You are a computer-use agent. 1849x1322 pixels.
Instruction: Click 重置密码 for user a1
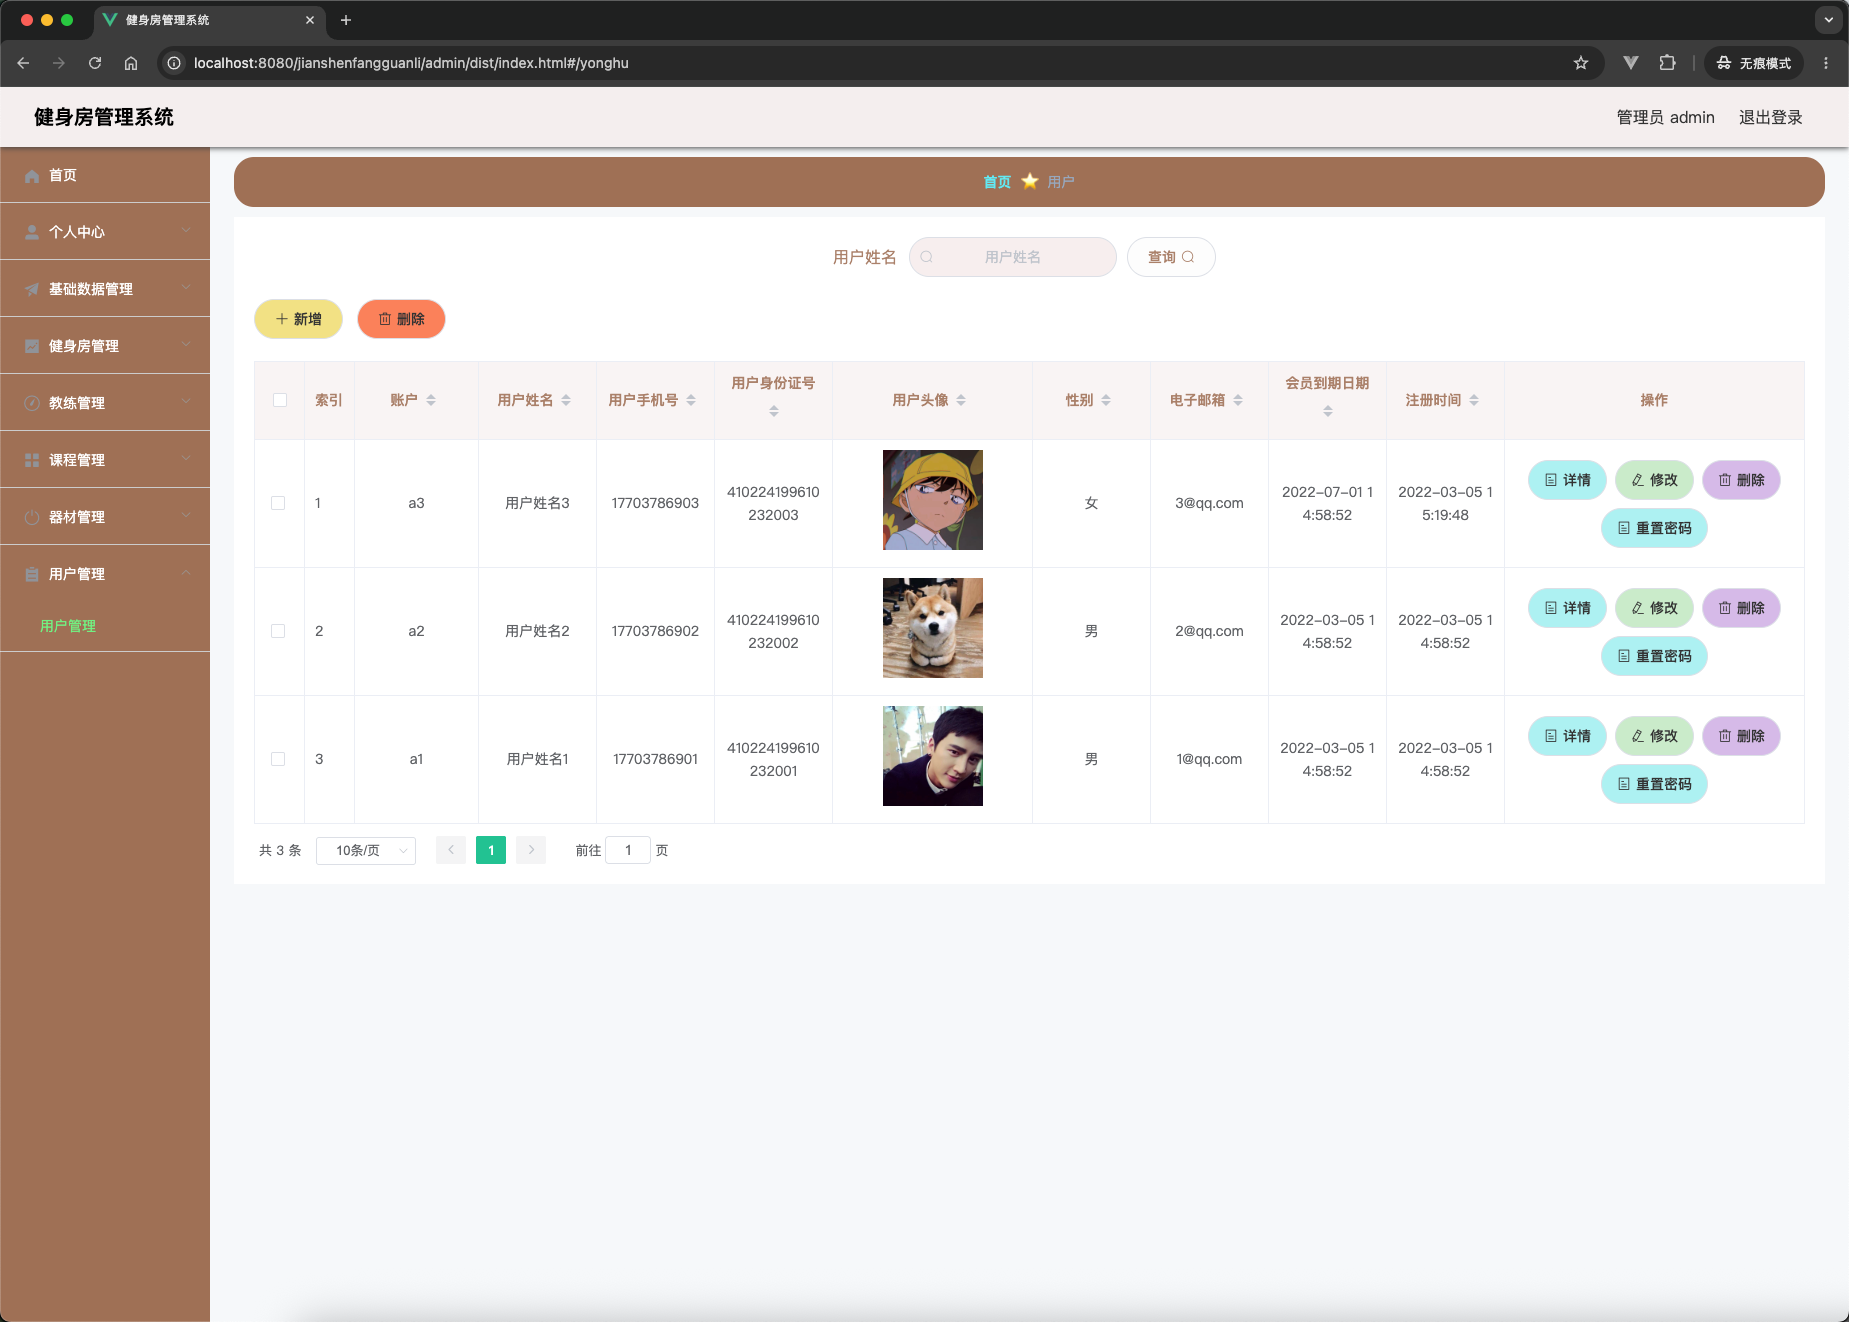pos(1654,784)
